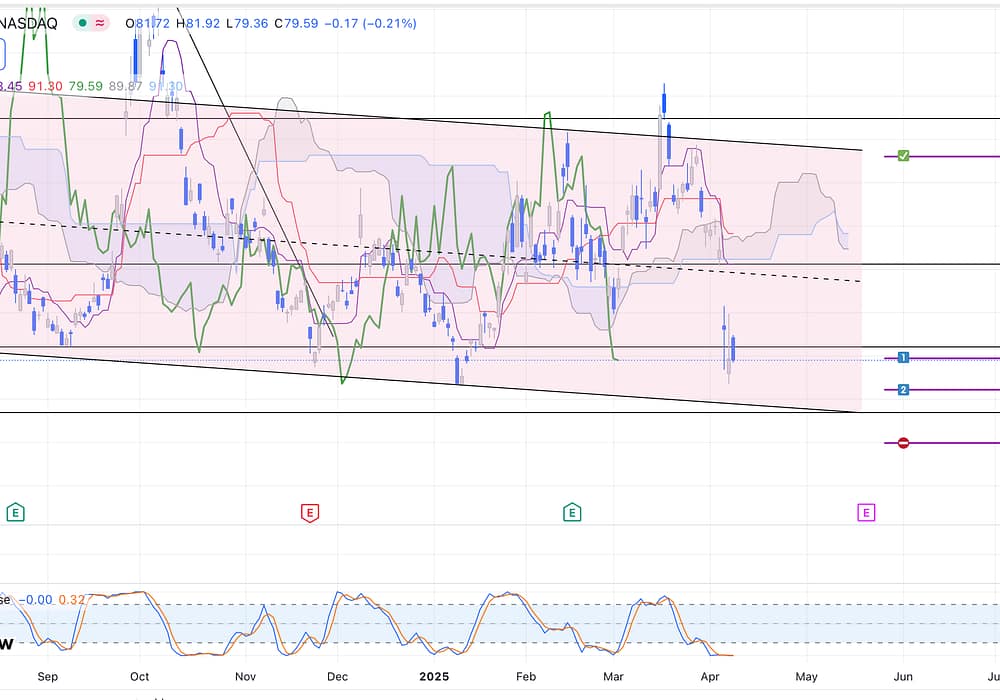Screen dimensions: 1000x700
Task: Click the percent change -0.21% readout
Action: click(x=381, y=23)
